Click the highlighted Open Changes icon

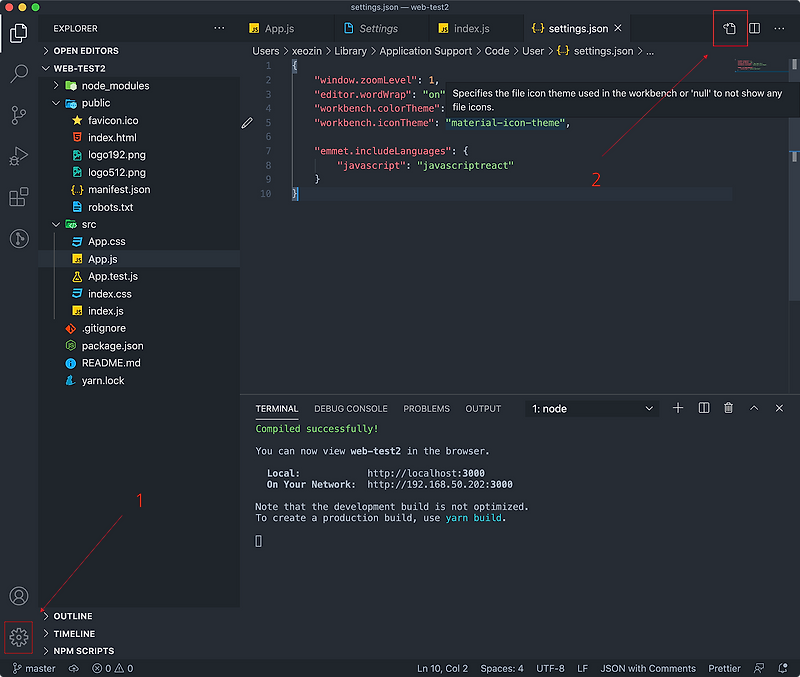(x=729, y=28)
